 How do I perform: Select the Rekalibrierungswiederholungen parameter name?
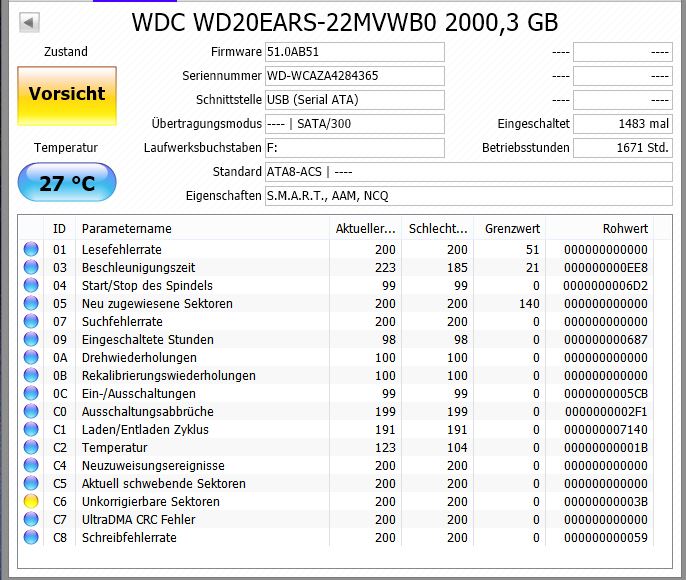pyautogui.click(x=168, y=376)
